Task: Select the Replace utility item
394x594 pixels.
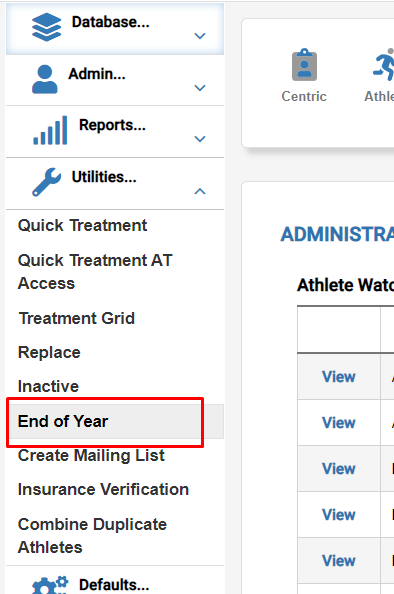Action: pyautogui.click(x=49, y=352)
